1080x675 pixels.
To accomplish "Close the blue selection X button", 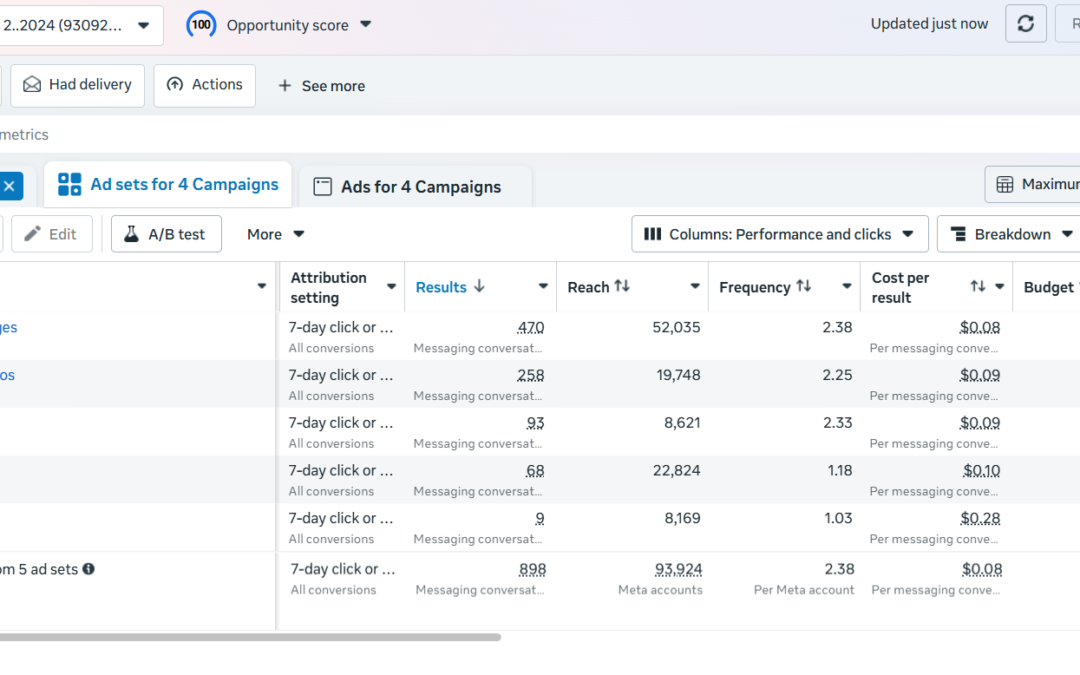I will point(10,186).
